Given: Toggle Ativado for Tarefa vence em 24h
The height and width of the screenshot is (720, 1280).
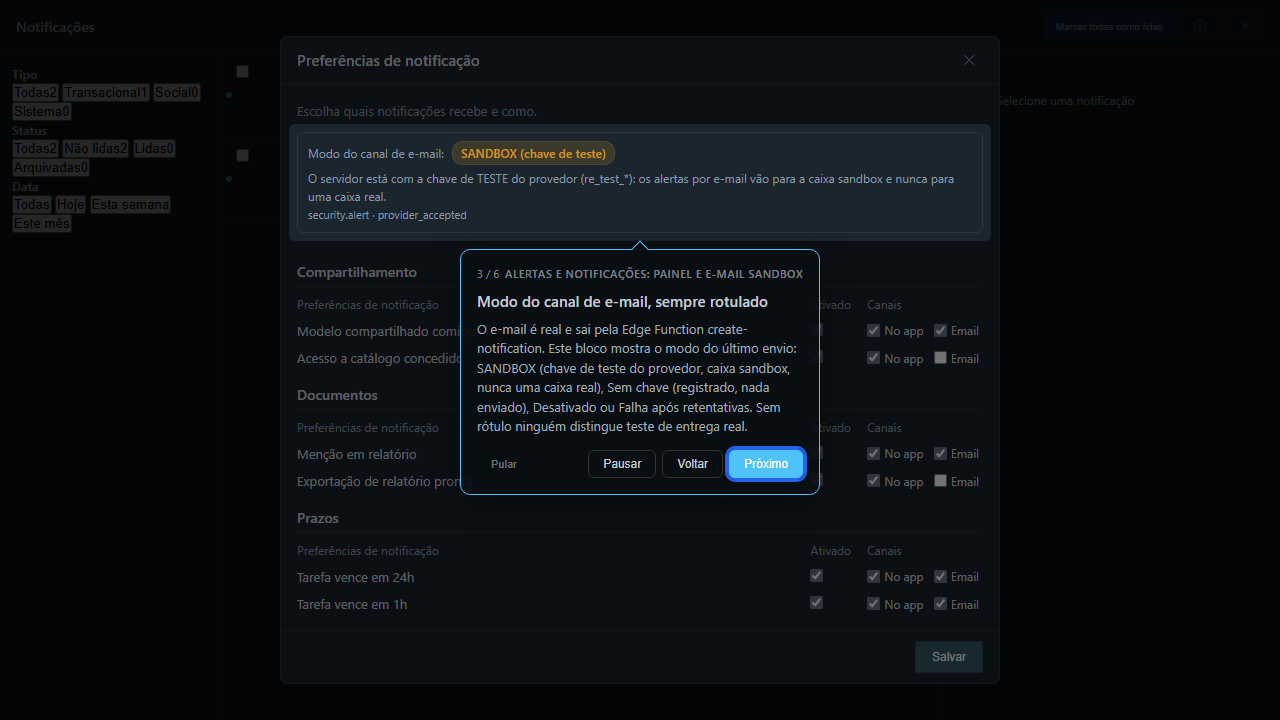Looking at the screenshot, I should coord(817,576).
